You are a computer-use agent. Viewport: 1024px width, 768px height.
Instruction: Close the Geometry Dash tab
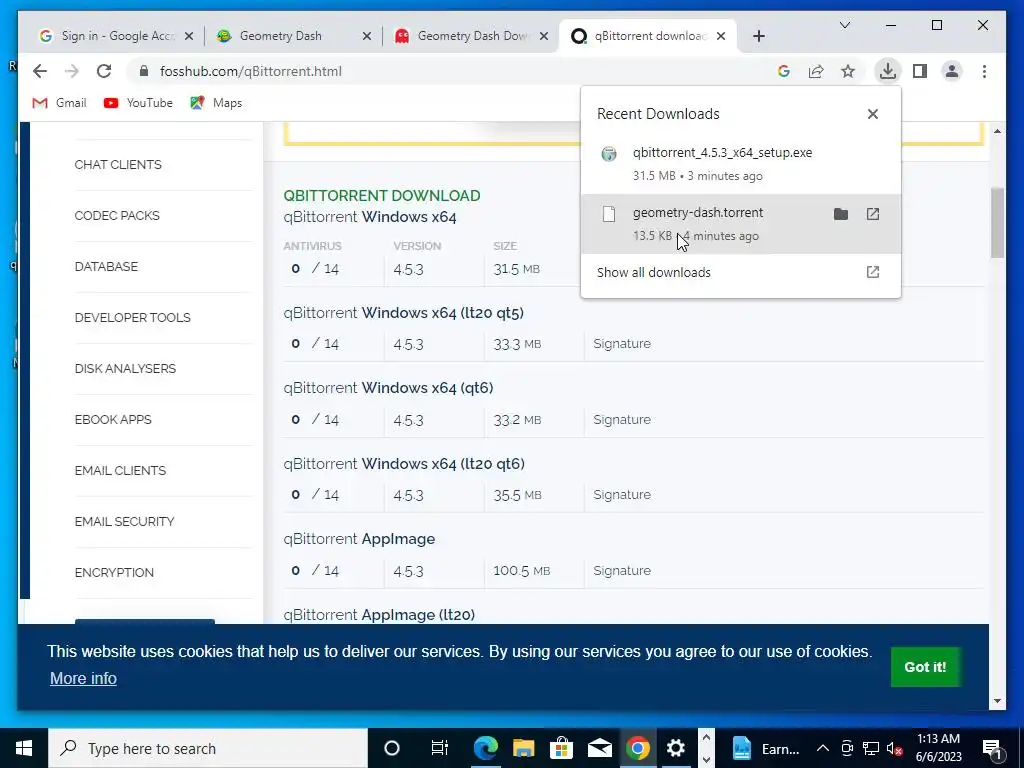coord(367,36)
